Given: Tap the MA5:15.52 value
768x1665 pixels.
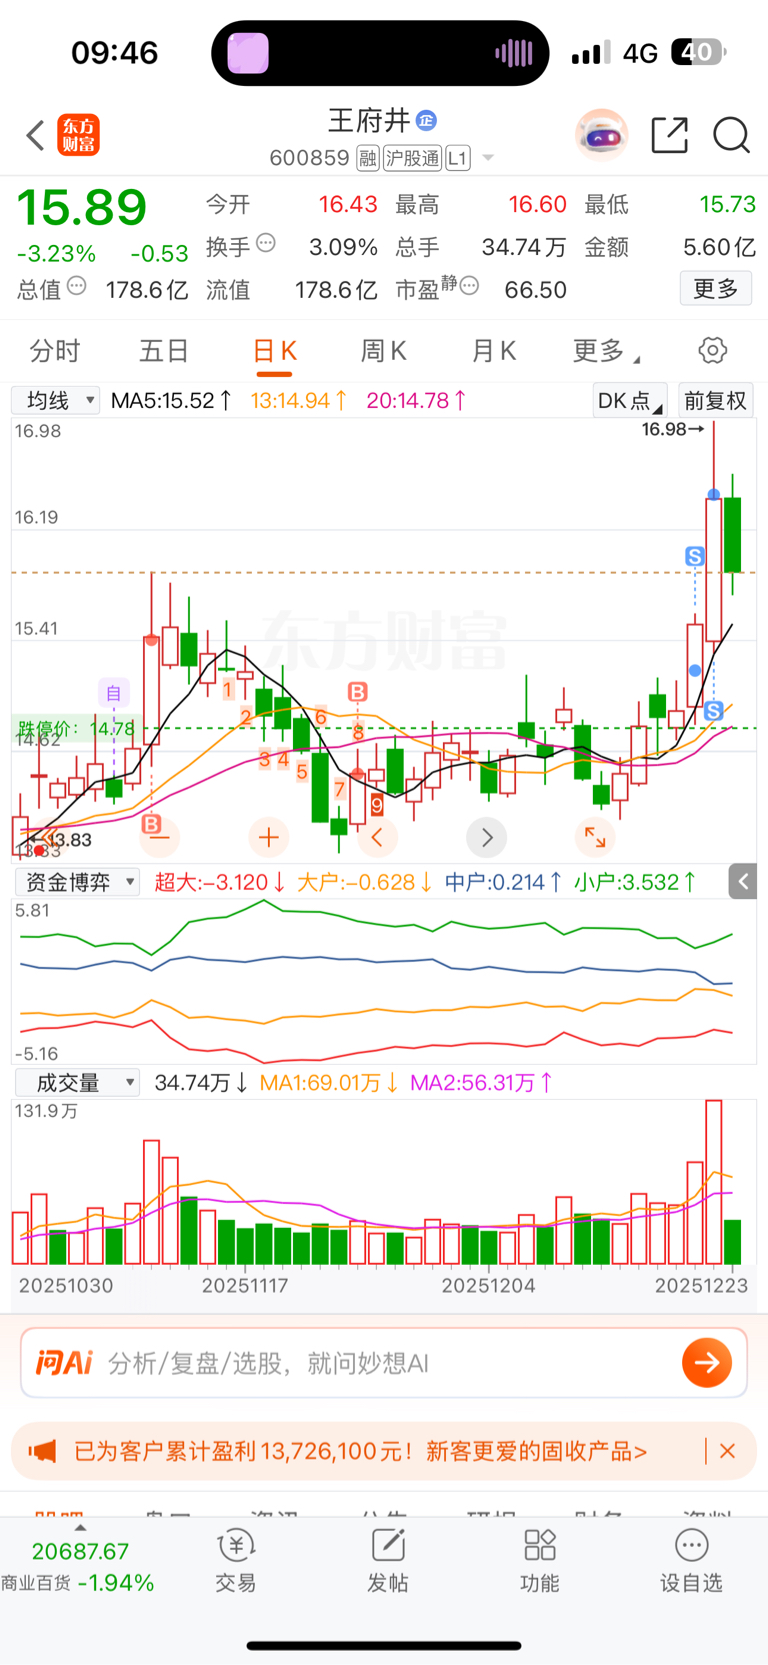Looking at the screenshot, I should click(171, 401).
